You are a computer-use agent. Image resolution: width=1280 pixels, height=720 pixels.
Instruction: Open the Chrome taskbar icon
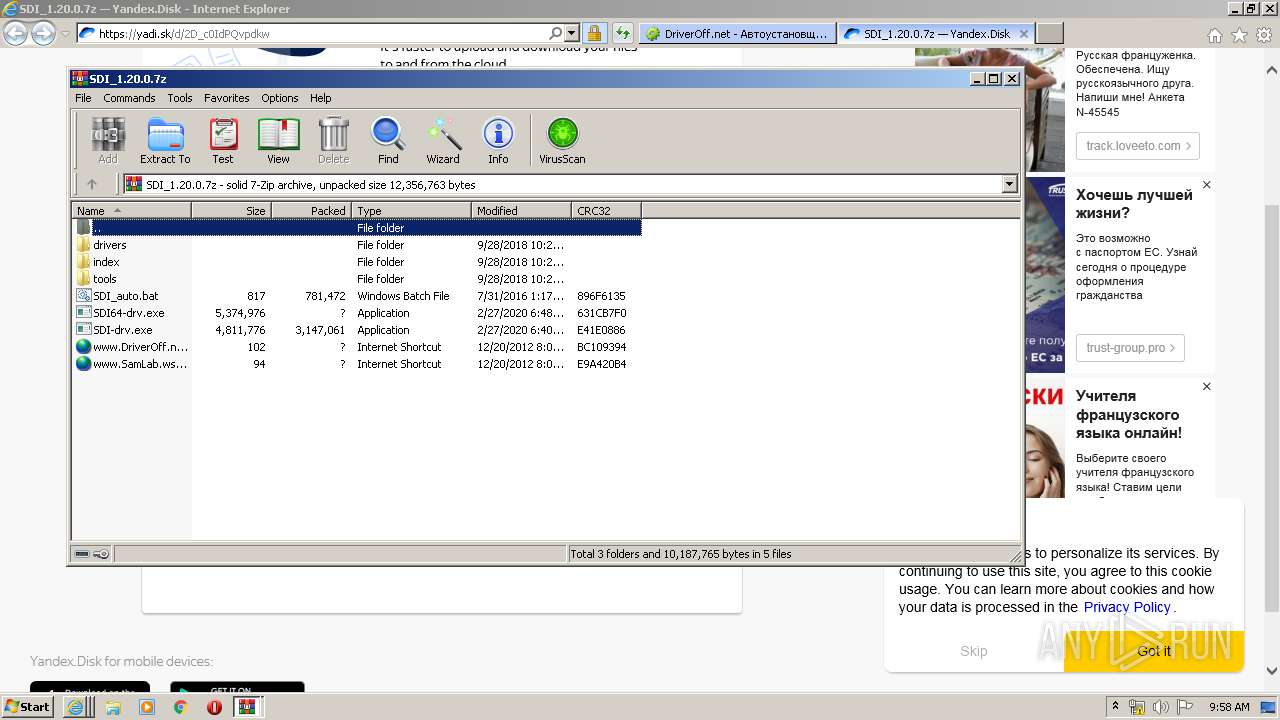pos(180,707)
